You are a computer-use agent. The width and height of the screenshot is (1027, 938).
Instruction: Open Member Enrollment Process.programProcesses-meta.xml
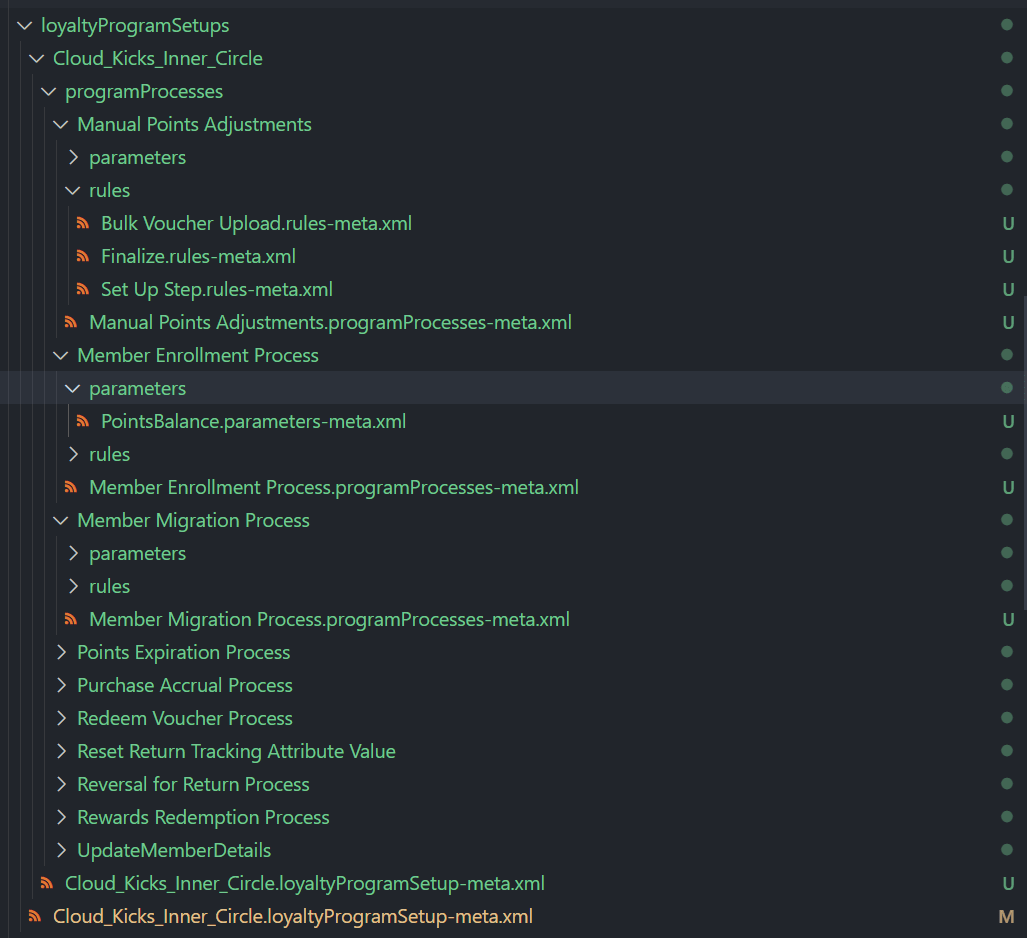pos(334,486)
